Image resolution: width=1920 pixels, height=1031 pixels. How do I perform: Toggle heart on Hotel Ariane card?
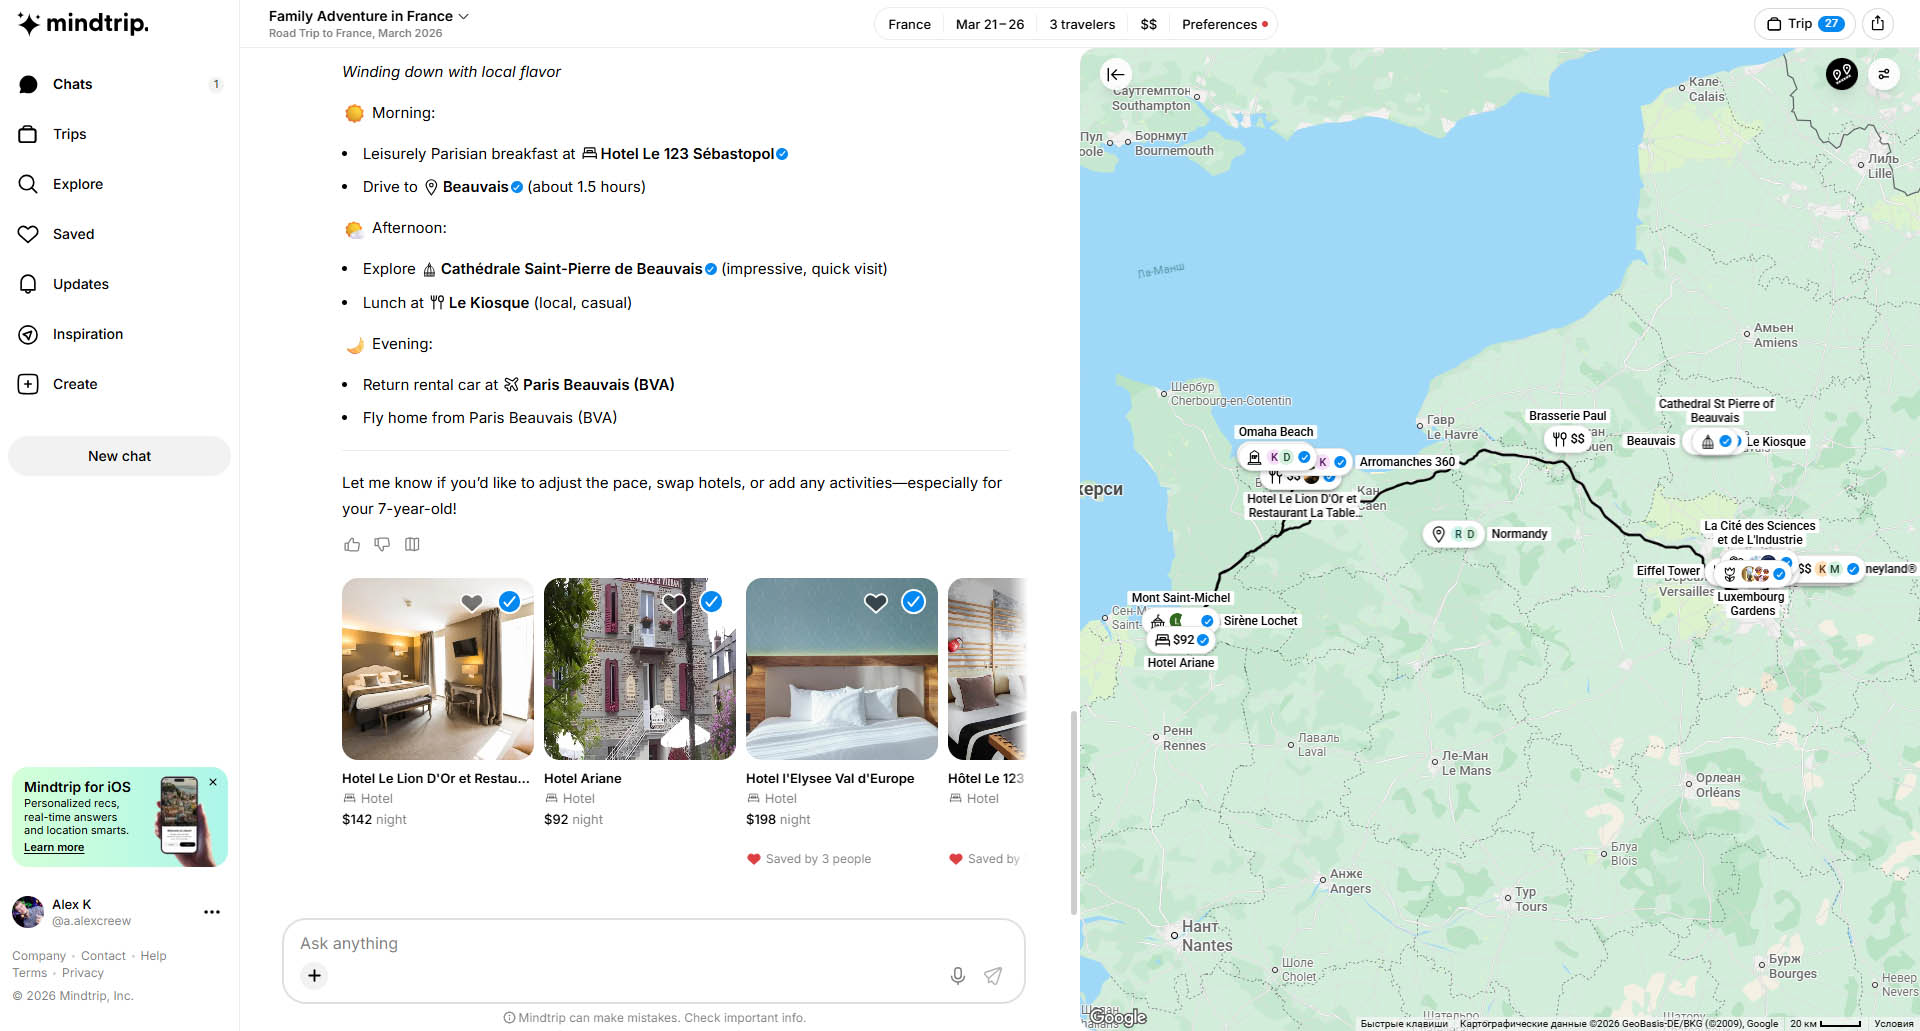tap(674, 602)
